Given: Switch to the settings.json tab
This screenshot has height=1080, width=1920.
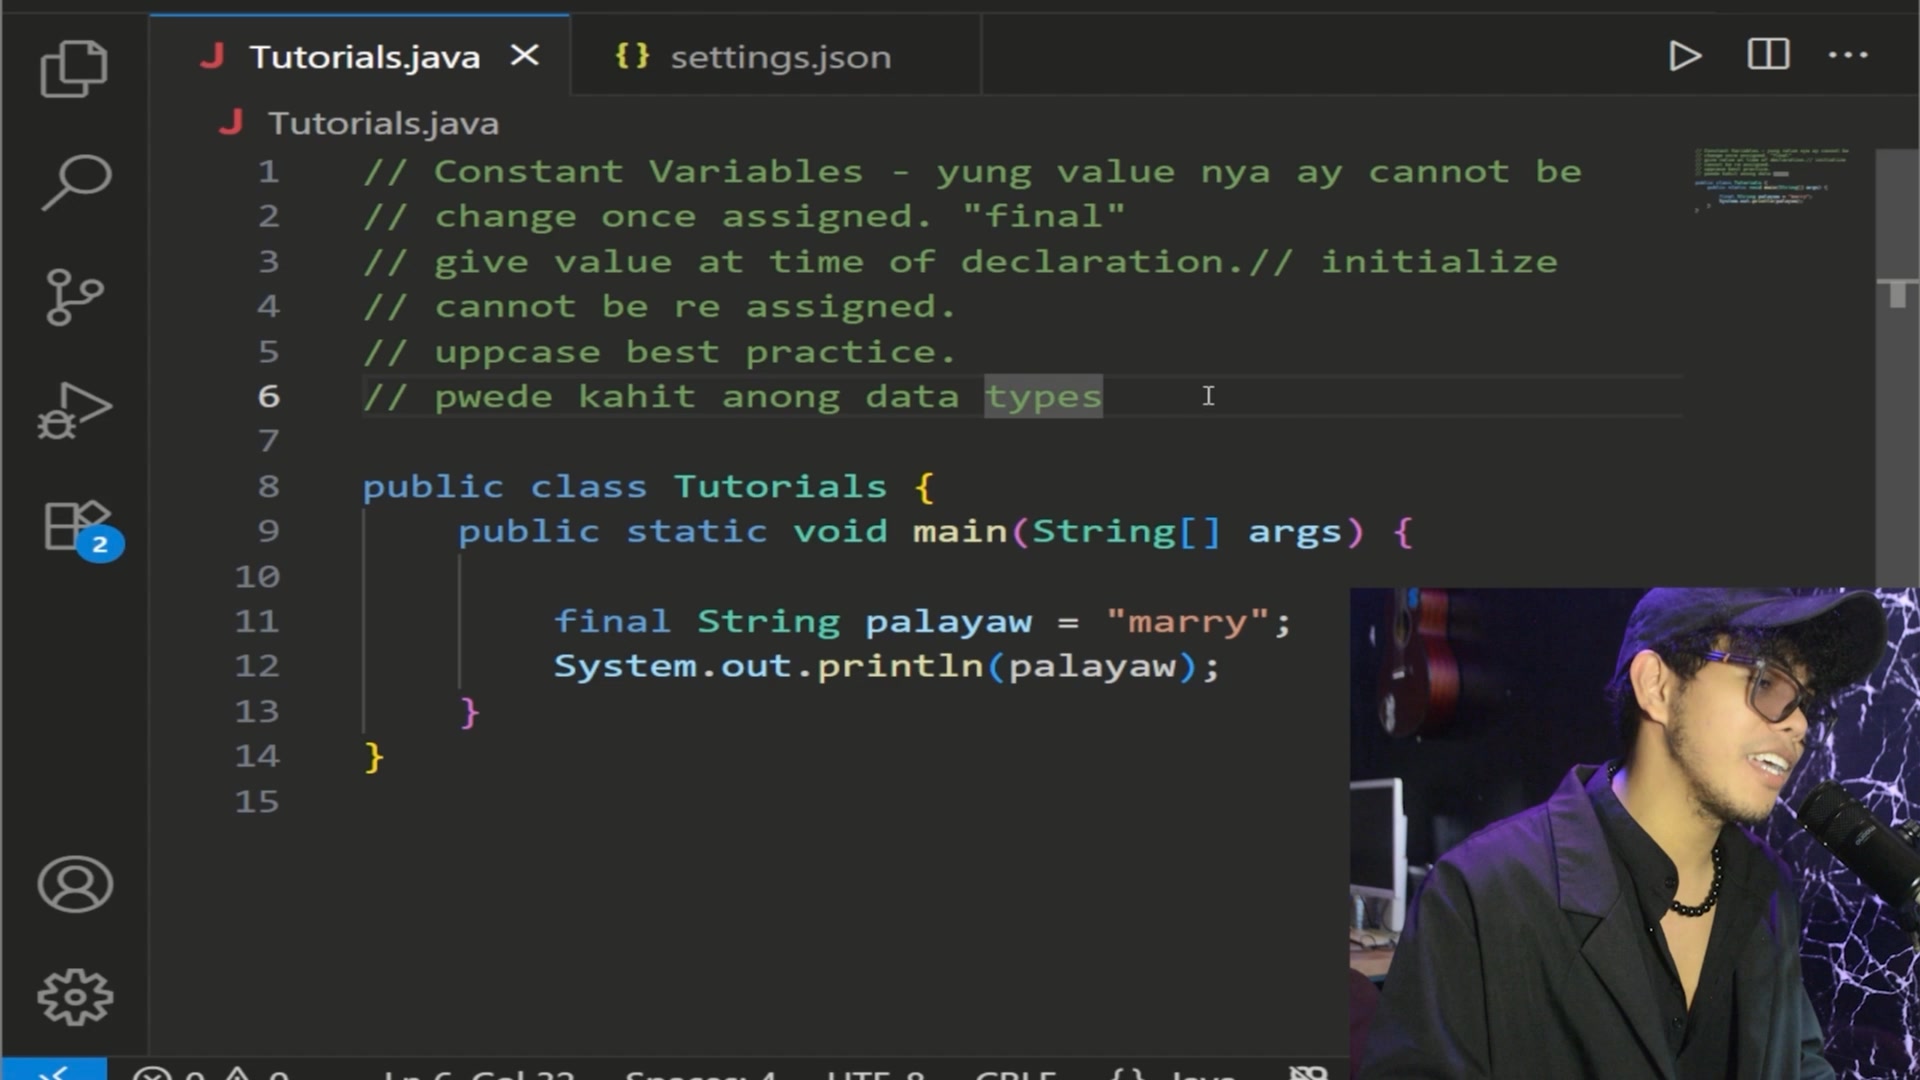Looking at the screenshot, I should [x=777, y=56].
